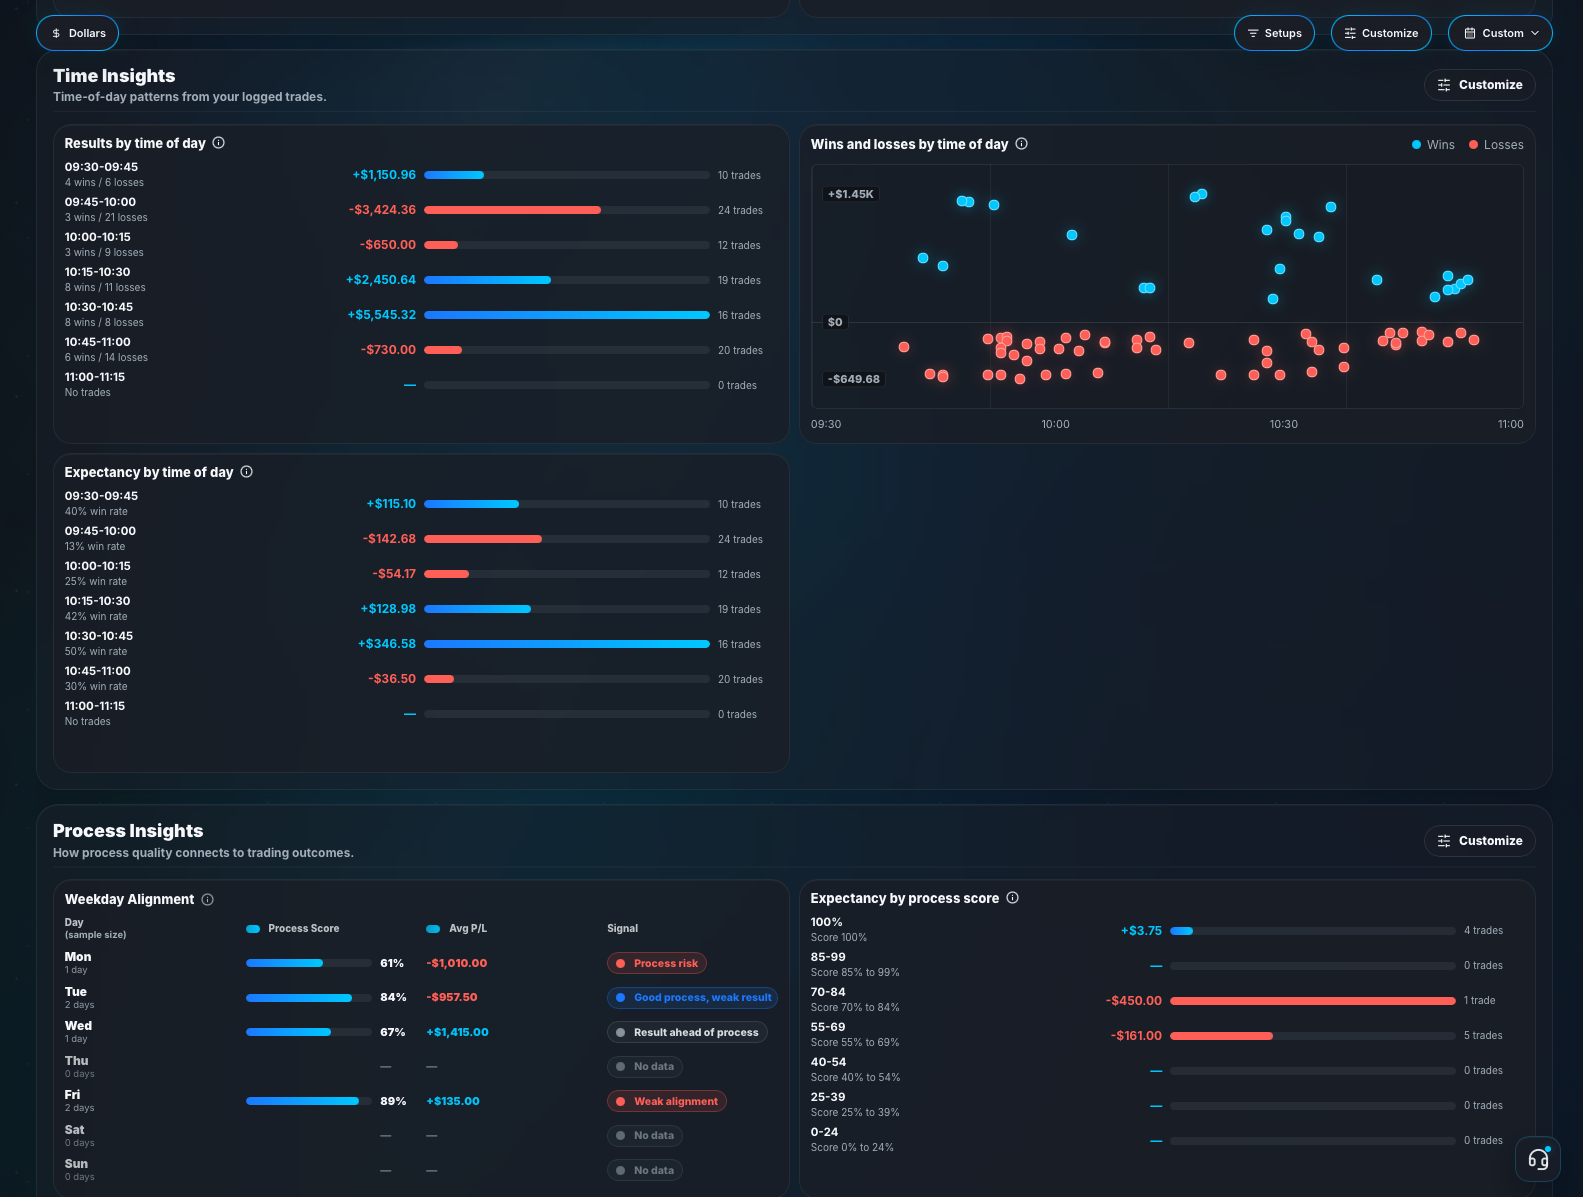Click the Process Insights heading
1583x1197 pixels.
(x=128, y=831)
